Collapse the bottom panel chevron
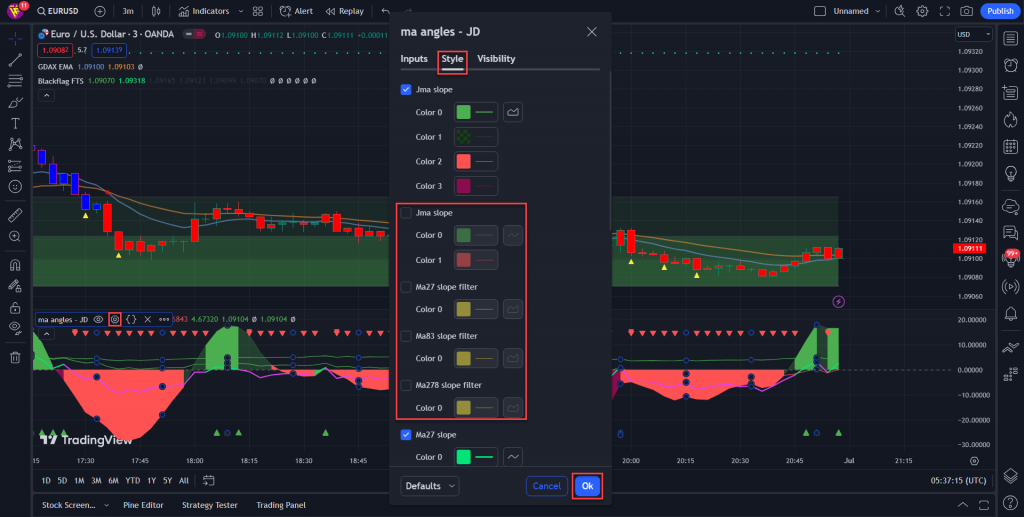This screenshot has height=517, width=1024. pyautogui.click(x=963, y=505)
